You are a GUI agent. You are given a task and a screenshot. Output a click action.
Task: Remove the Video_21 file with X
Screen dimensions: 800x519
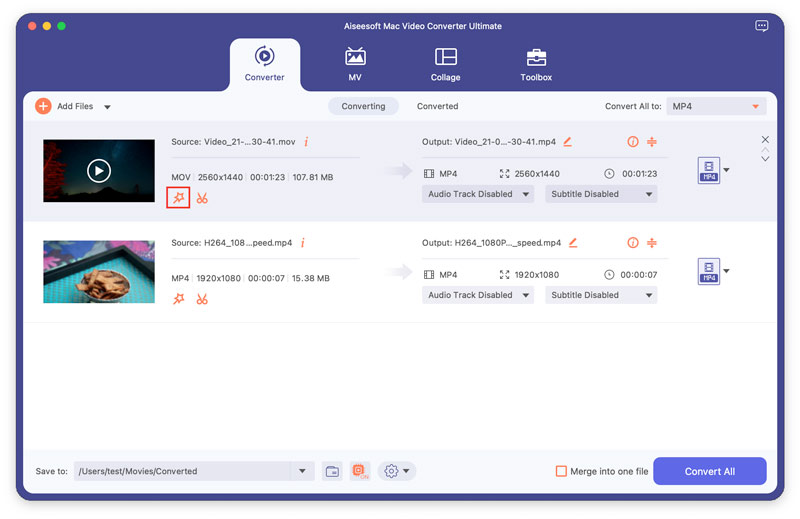point(765,139)
